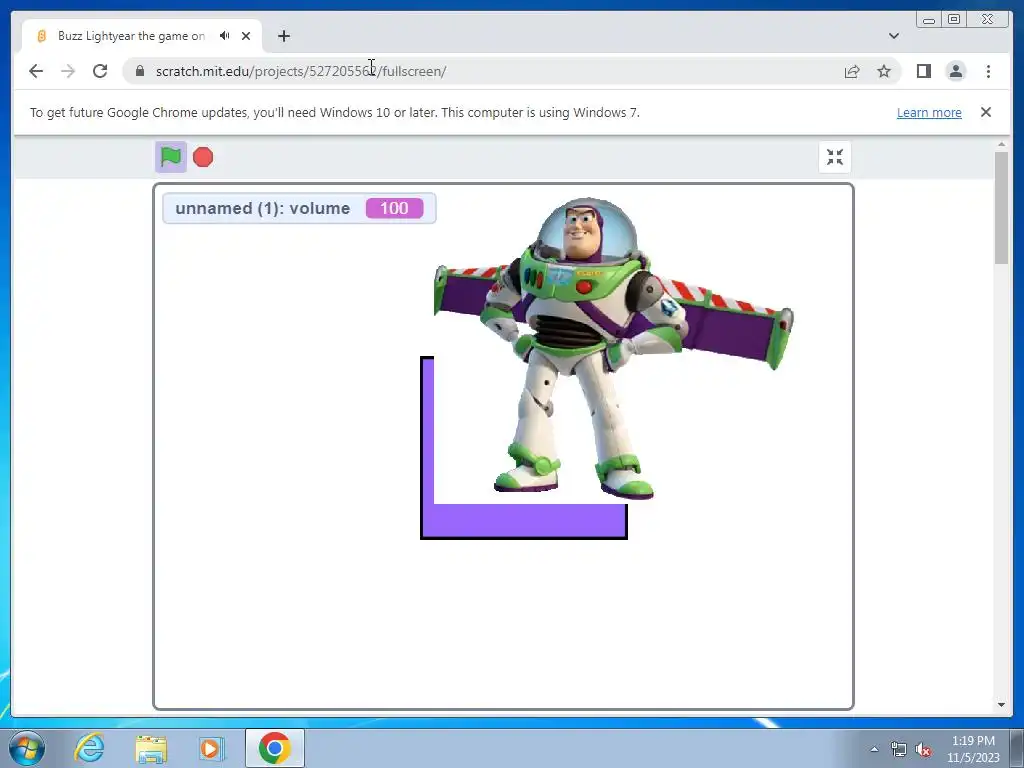
Task: Click the purple 100 volume value
Action: click(x=394, y=208)
